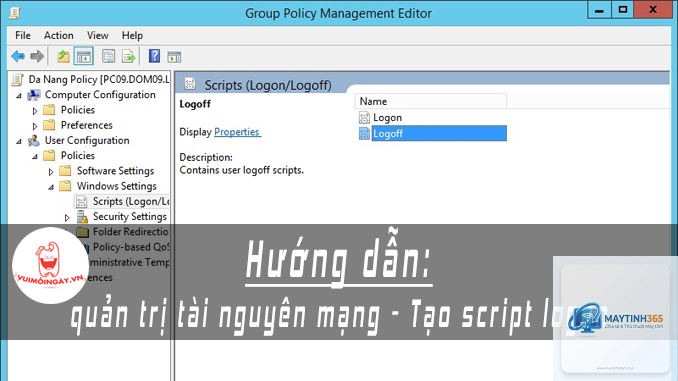The image size is (678, 381).
Task: Click the Scripts tree node icon
Action: [x=81, y=202]
